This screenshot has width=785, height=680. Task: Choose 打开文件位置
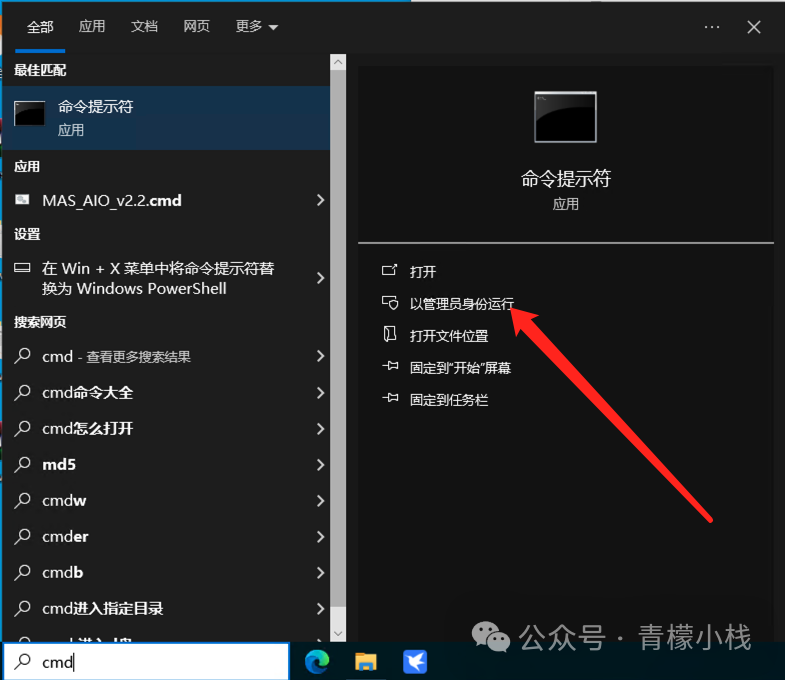point(449,335)
